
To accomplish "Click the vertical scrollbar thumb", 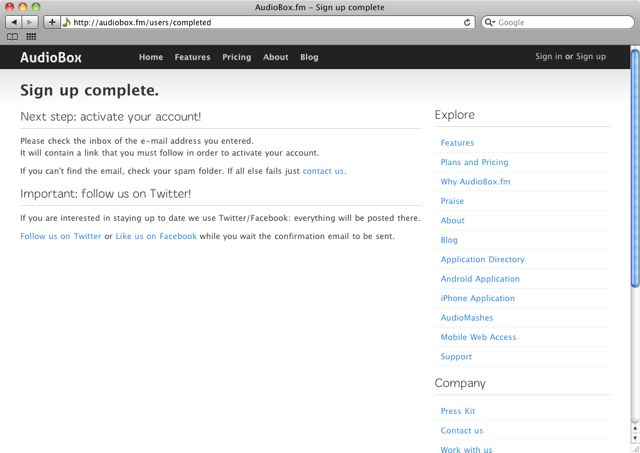I will click(635, 169).
